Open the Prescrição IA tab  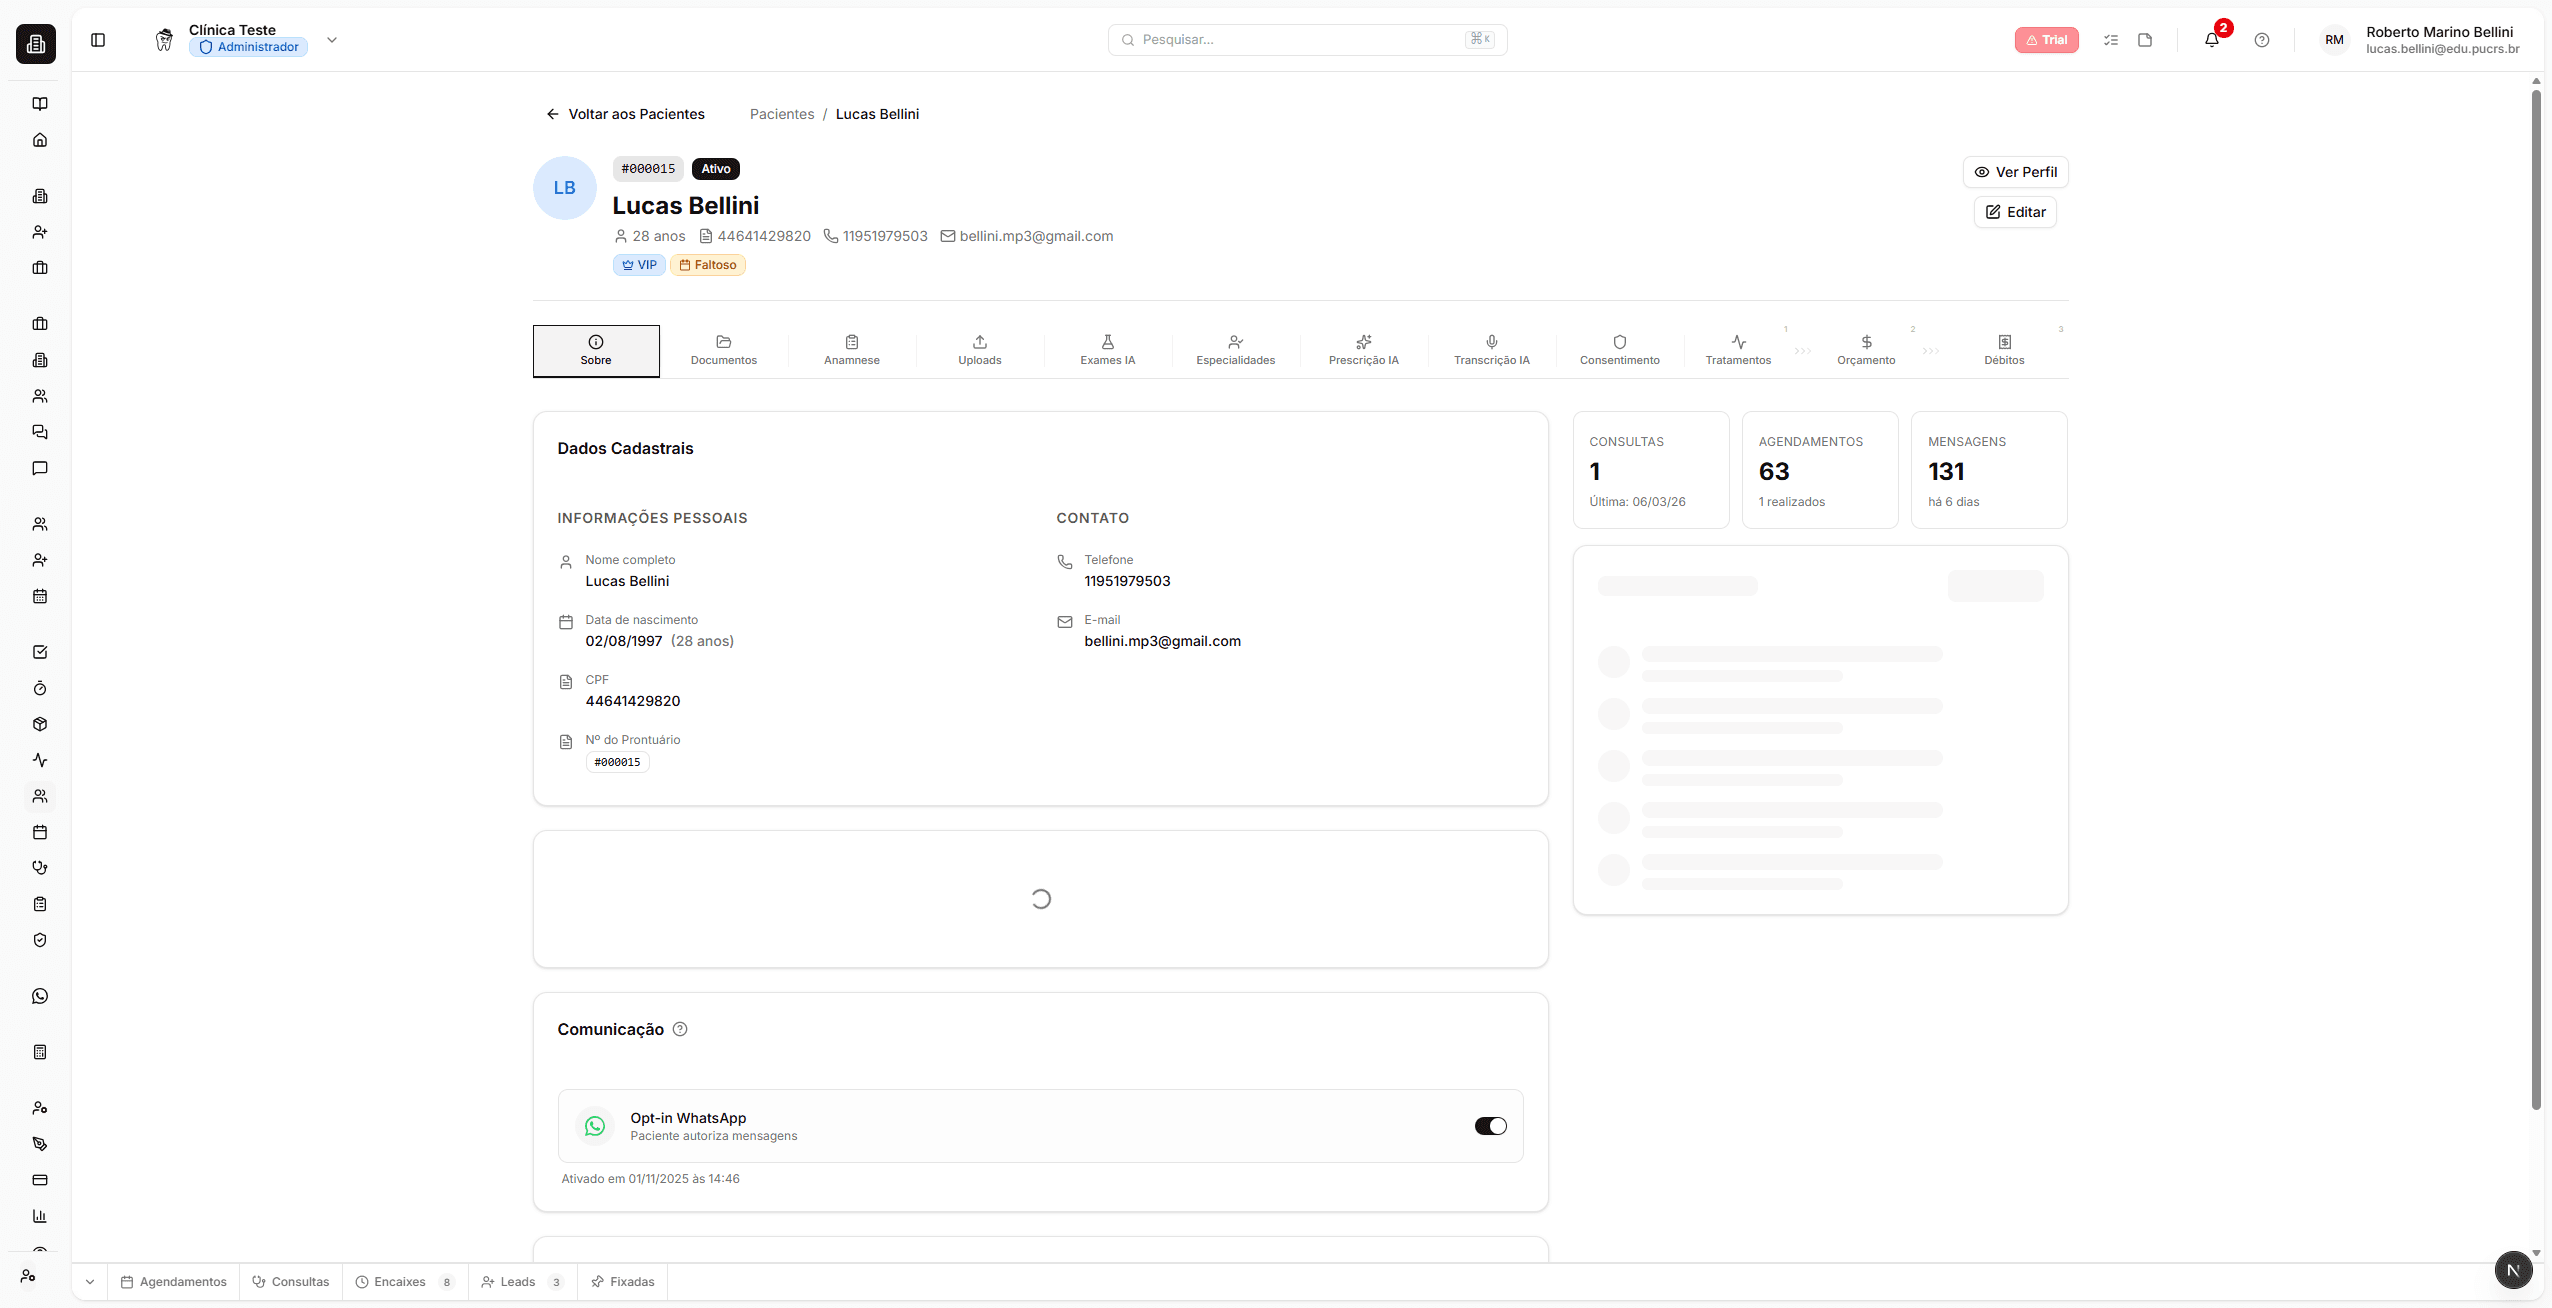point(1363,350)
